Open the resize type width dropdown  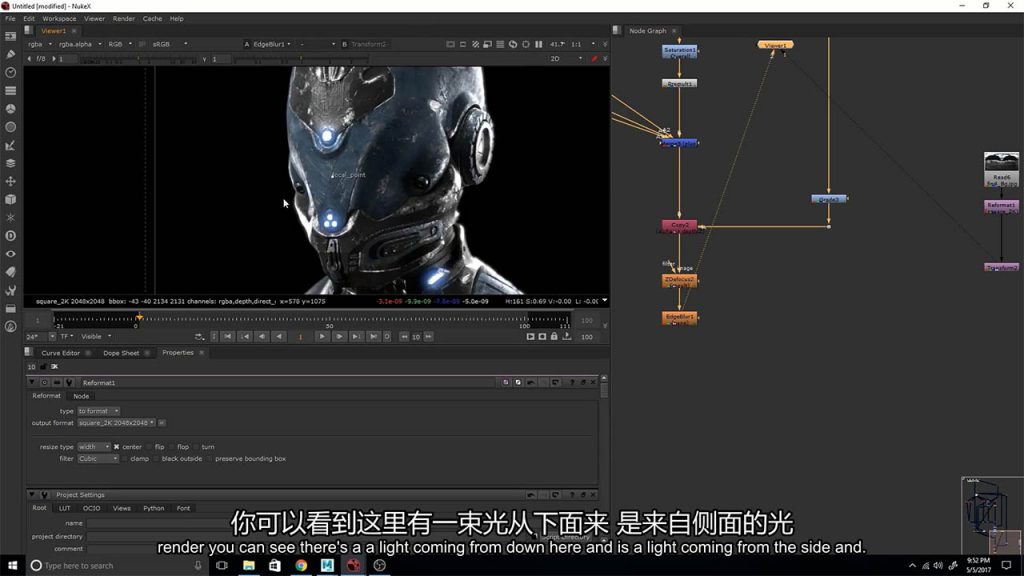click(93, 447)
